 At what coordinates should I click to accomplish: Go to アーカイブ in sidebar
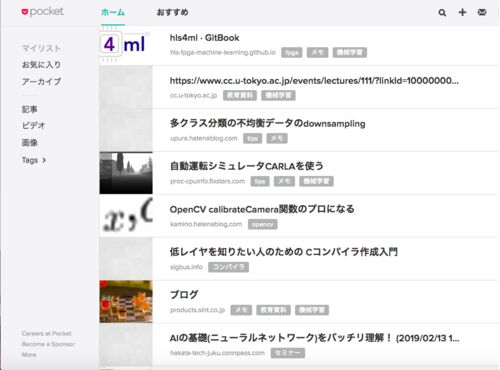(x=41, y=81)
